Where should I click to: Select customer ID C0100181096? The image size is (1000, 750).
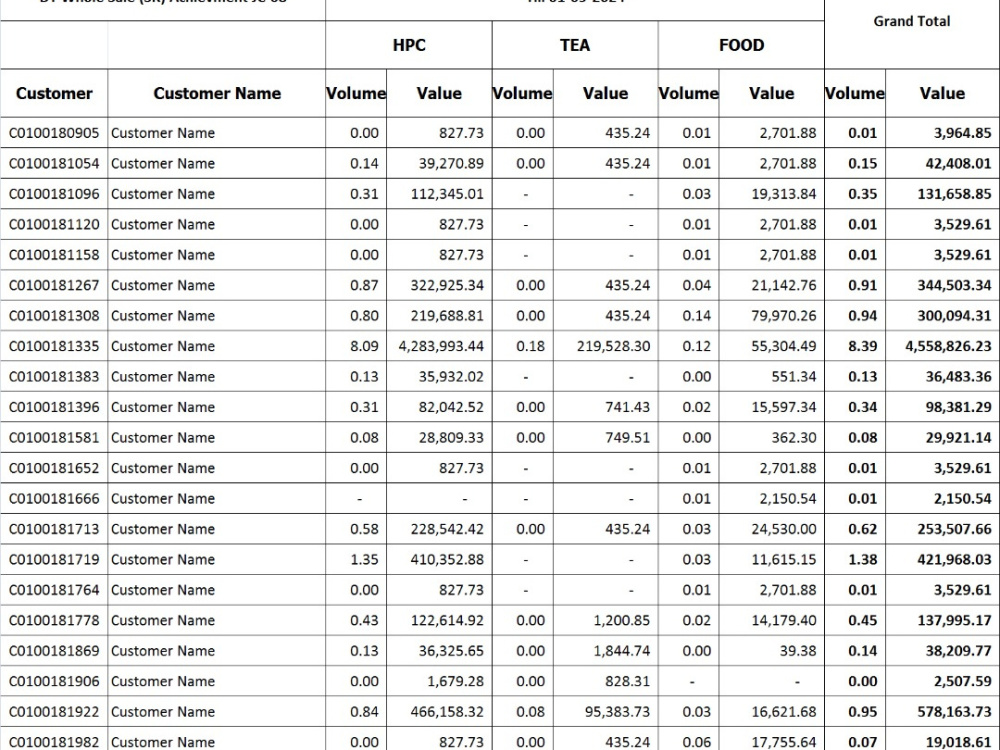pos(54,195)
